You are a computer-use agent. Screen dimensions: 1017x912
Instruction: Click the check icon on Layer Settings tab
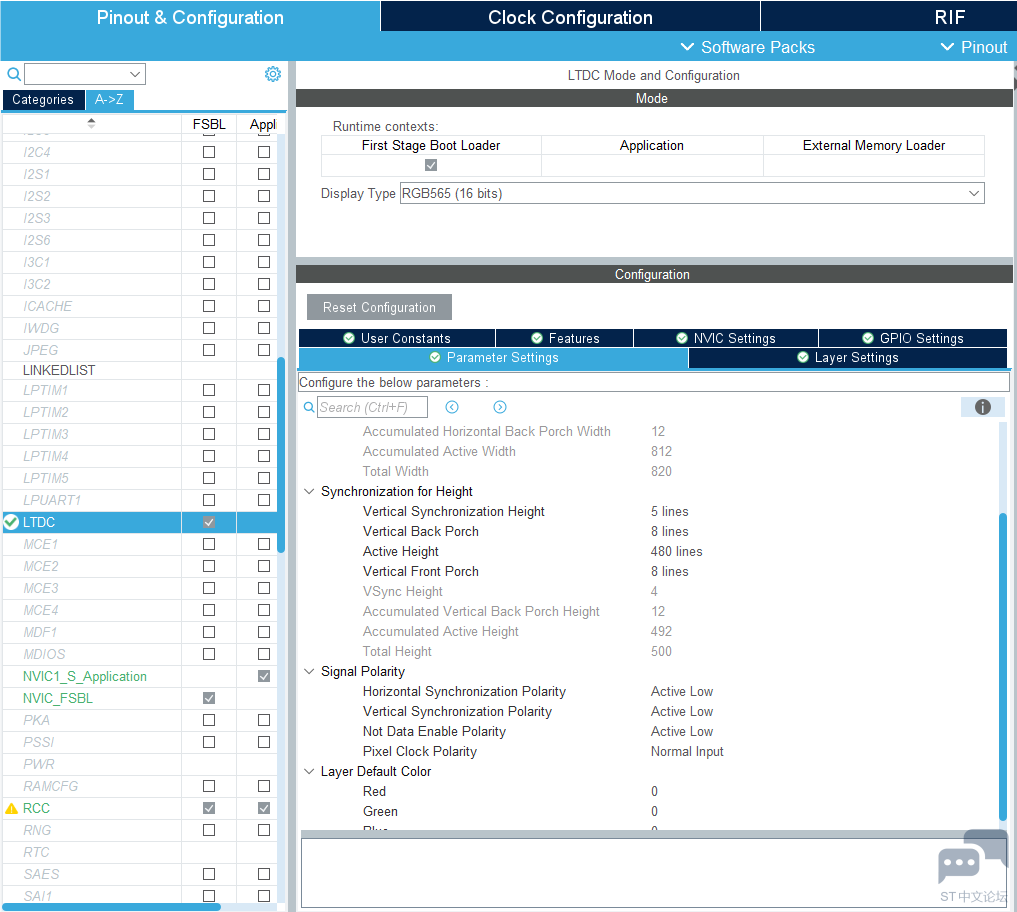[x=803, y=357]
